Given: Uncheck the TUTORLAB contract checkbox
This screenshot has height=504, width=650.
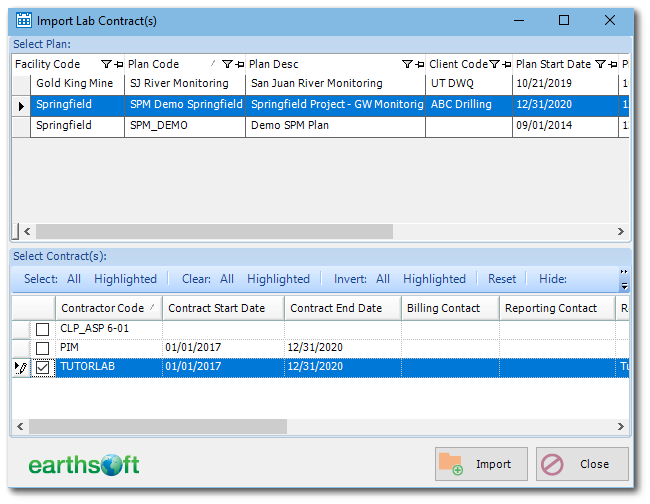Looking at the screenshot, I should click(42, 368).
